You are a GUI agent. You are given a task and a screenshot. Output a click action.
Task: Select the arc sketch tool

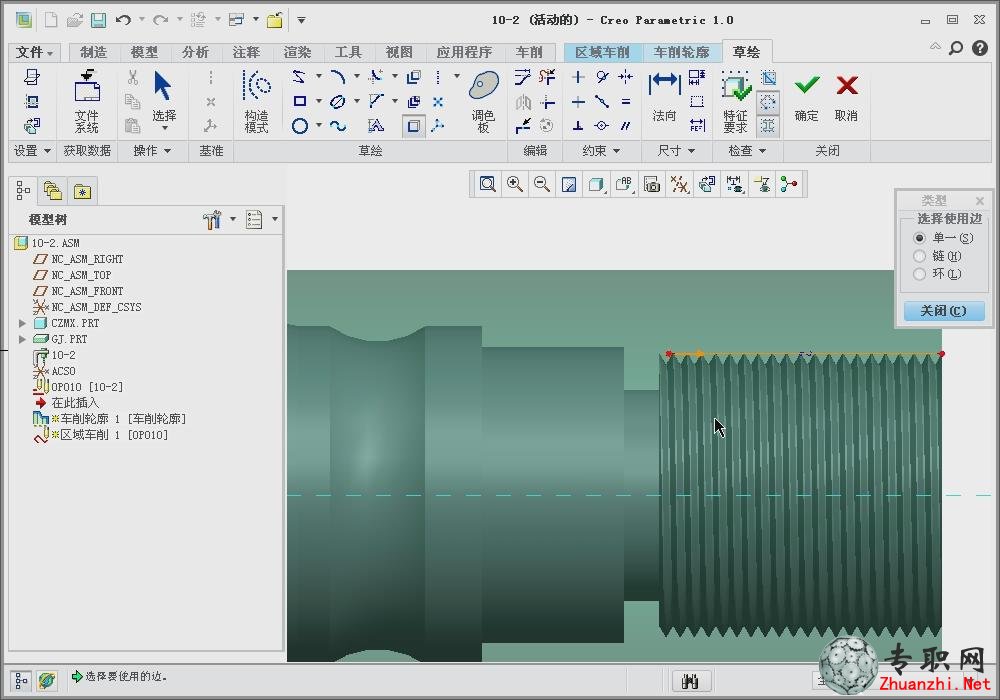tap(337, 77)
